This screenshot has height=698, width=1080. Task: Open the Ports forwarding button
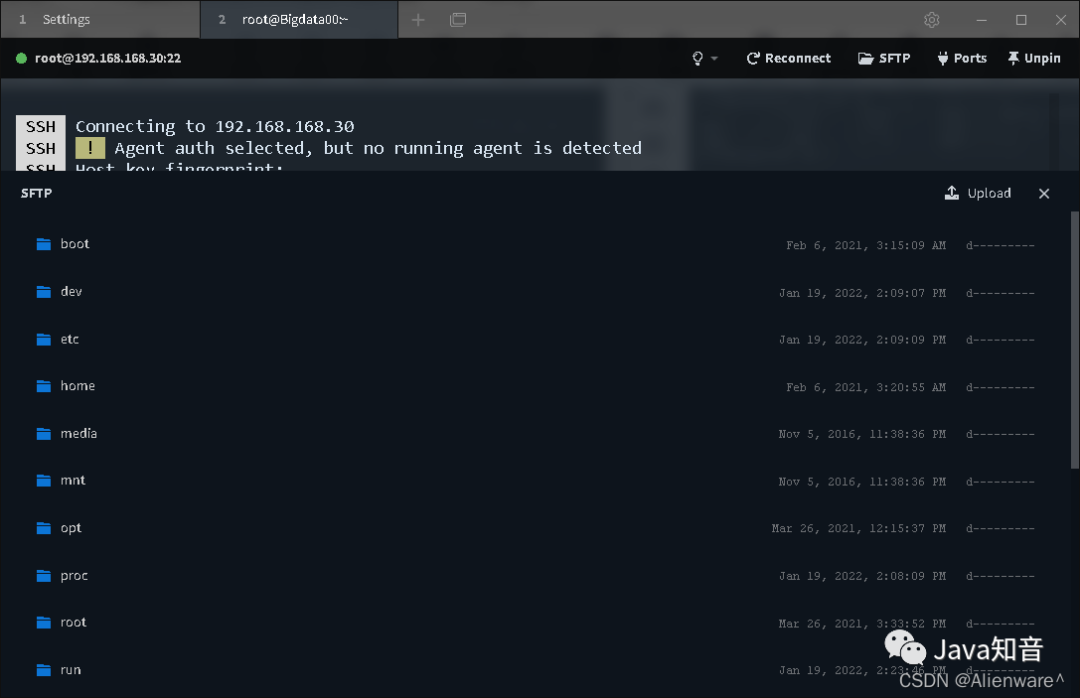pos(962,59)
